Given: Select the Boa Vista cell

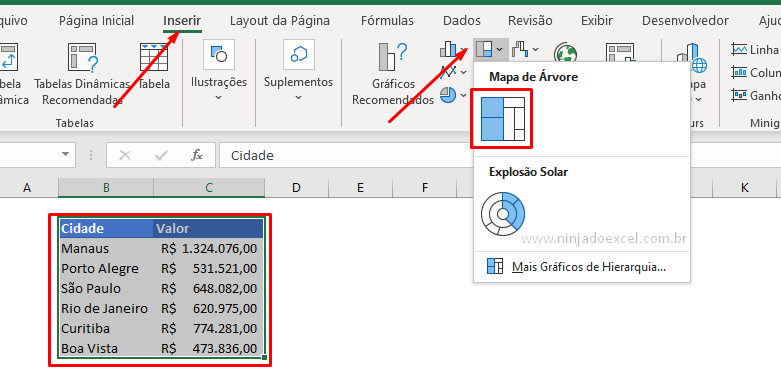Looking at the screenshot, I should point(106,348).
